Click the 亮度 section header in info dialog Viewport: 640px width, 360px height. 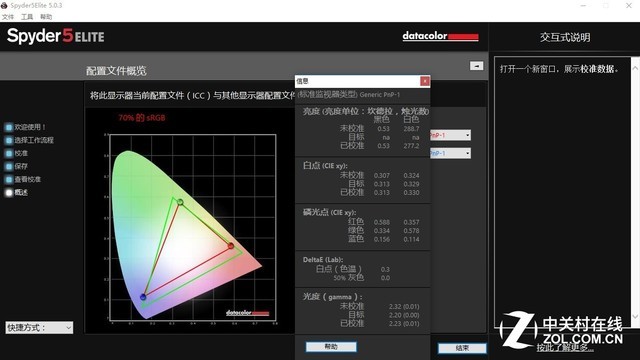tap(366, 111)
